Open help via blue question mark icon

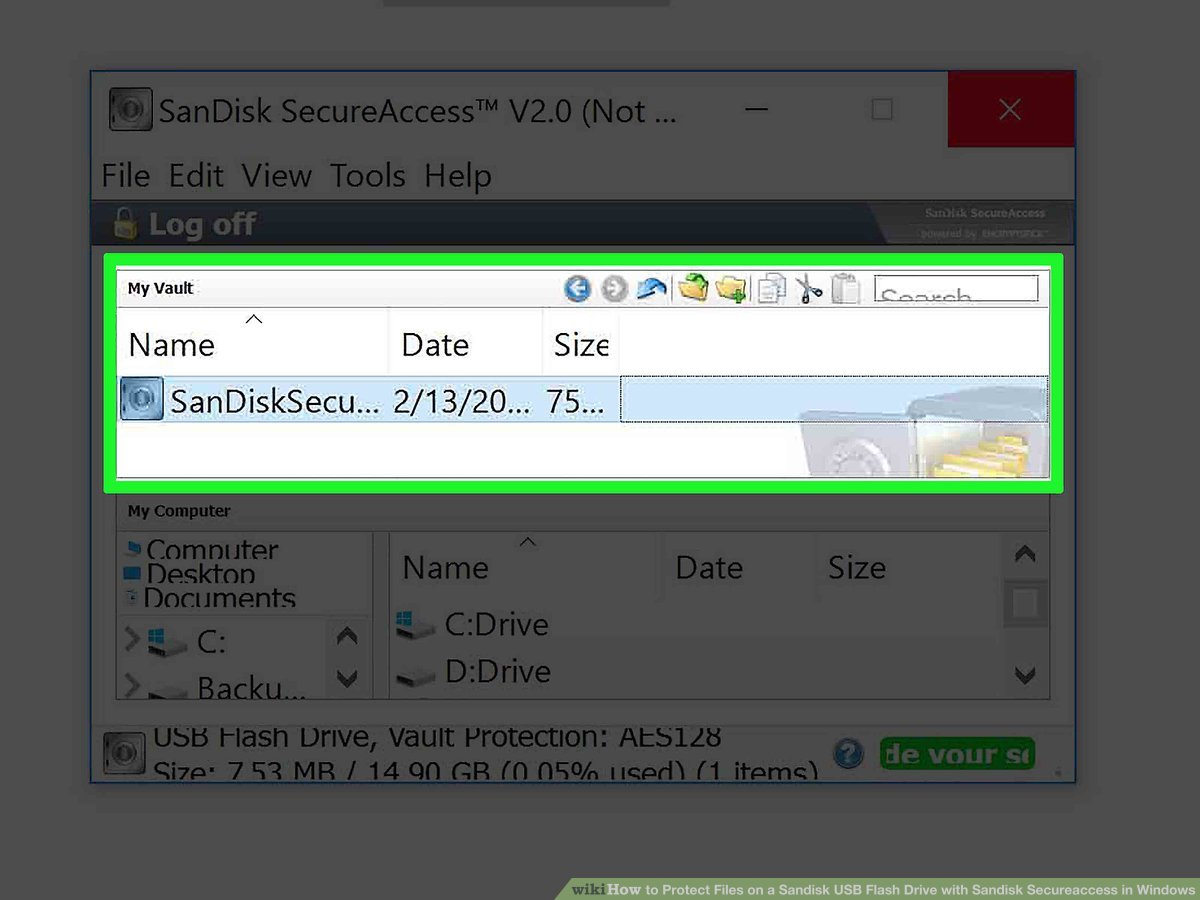click(x=848, y=753)
